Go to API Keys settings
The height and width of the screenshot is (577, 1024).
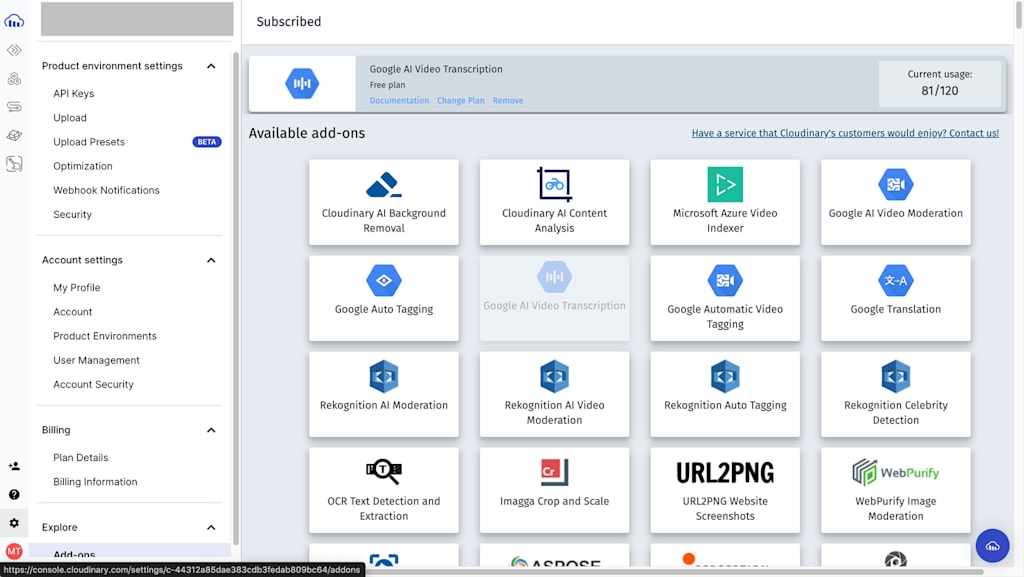pyautogui.click(x=74, y=93)
